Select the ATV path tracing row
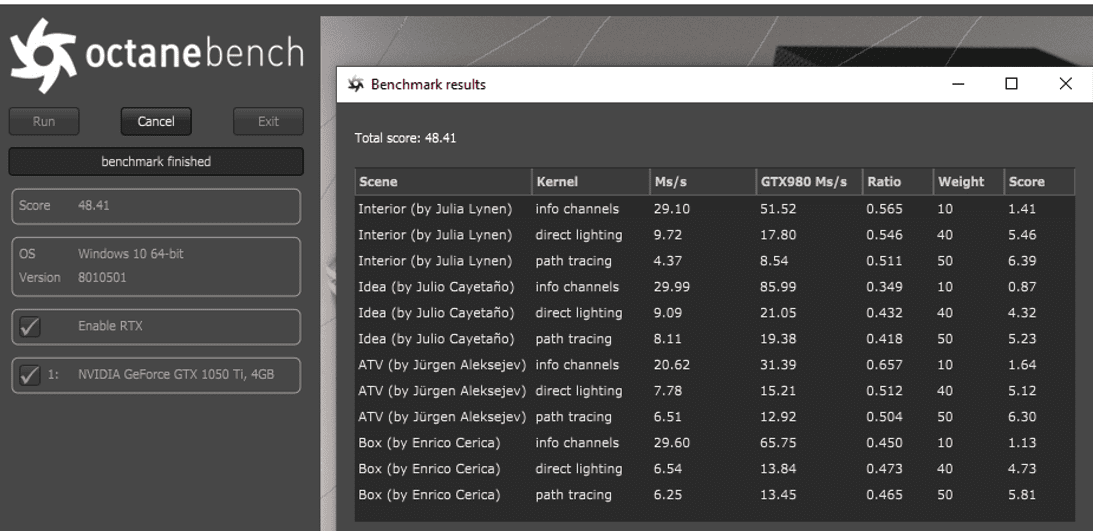Viewport: 1093px width, 531px height. [x=715, y=417]
